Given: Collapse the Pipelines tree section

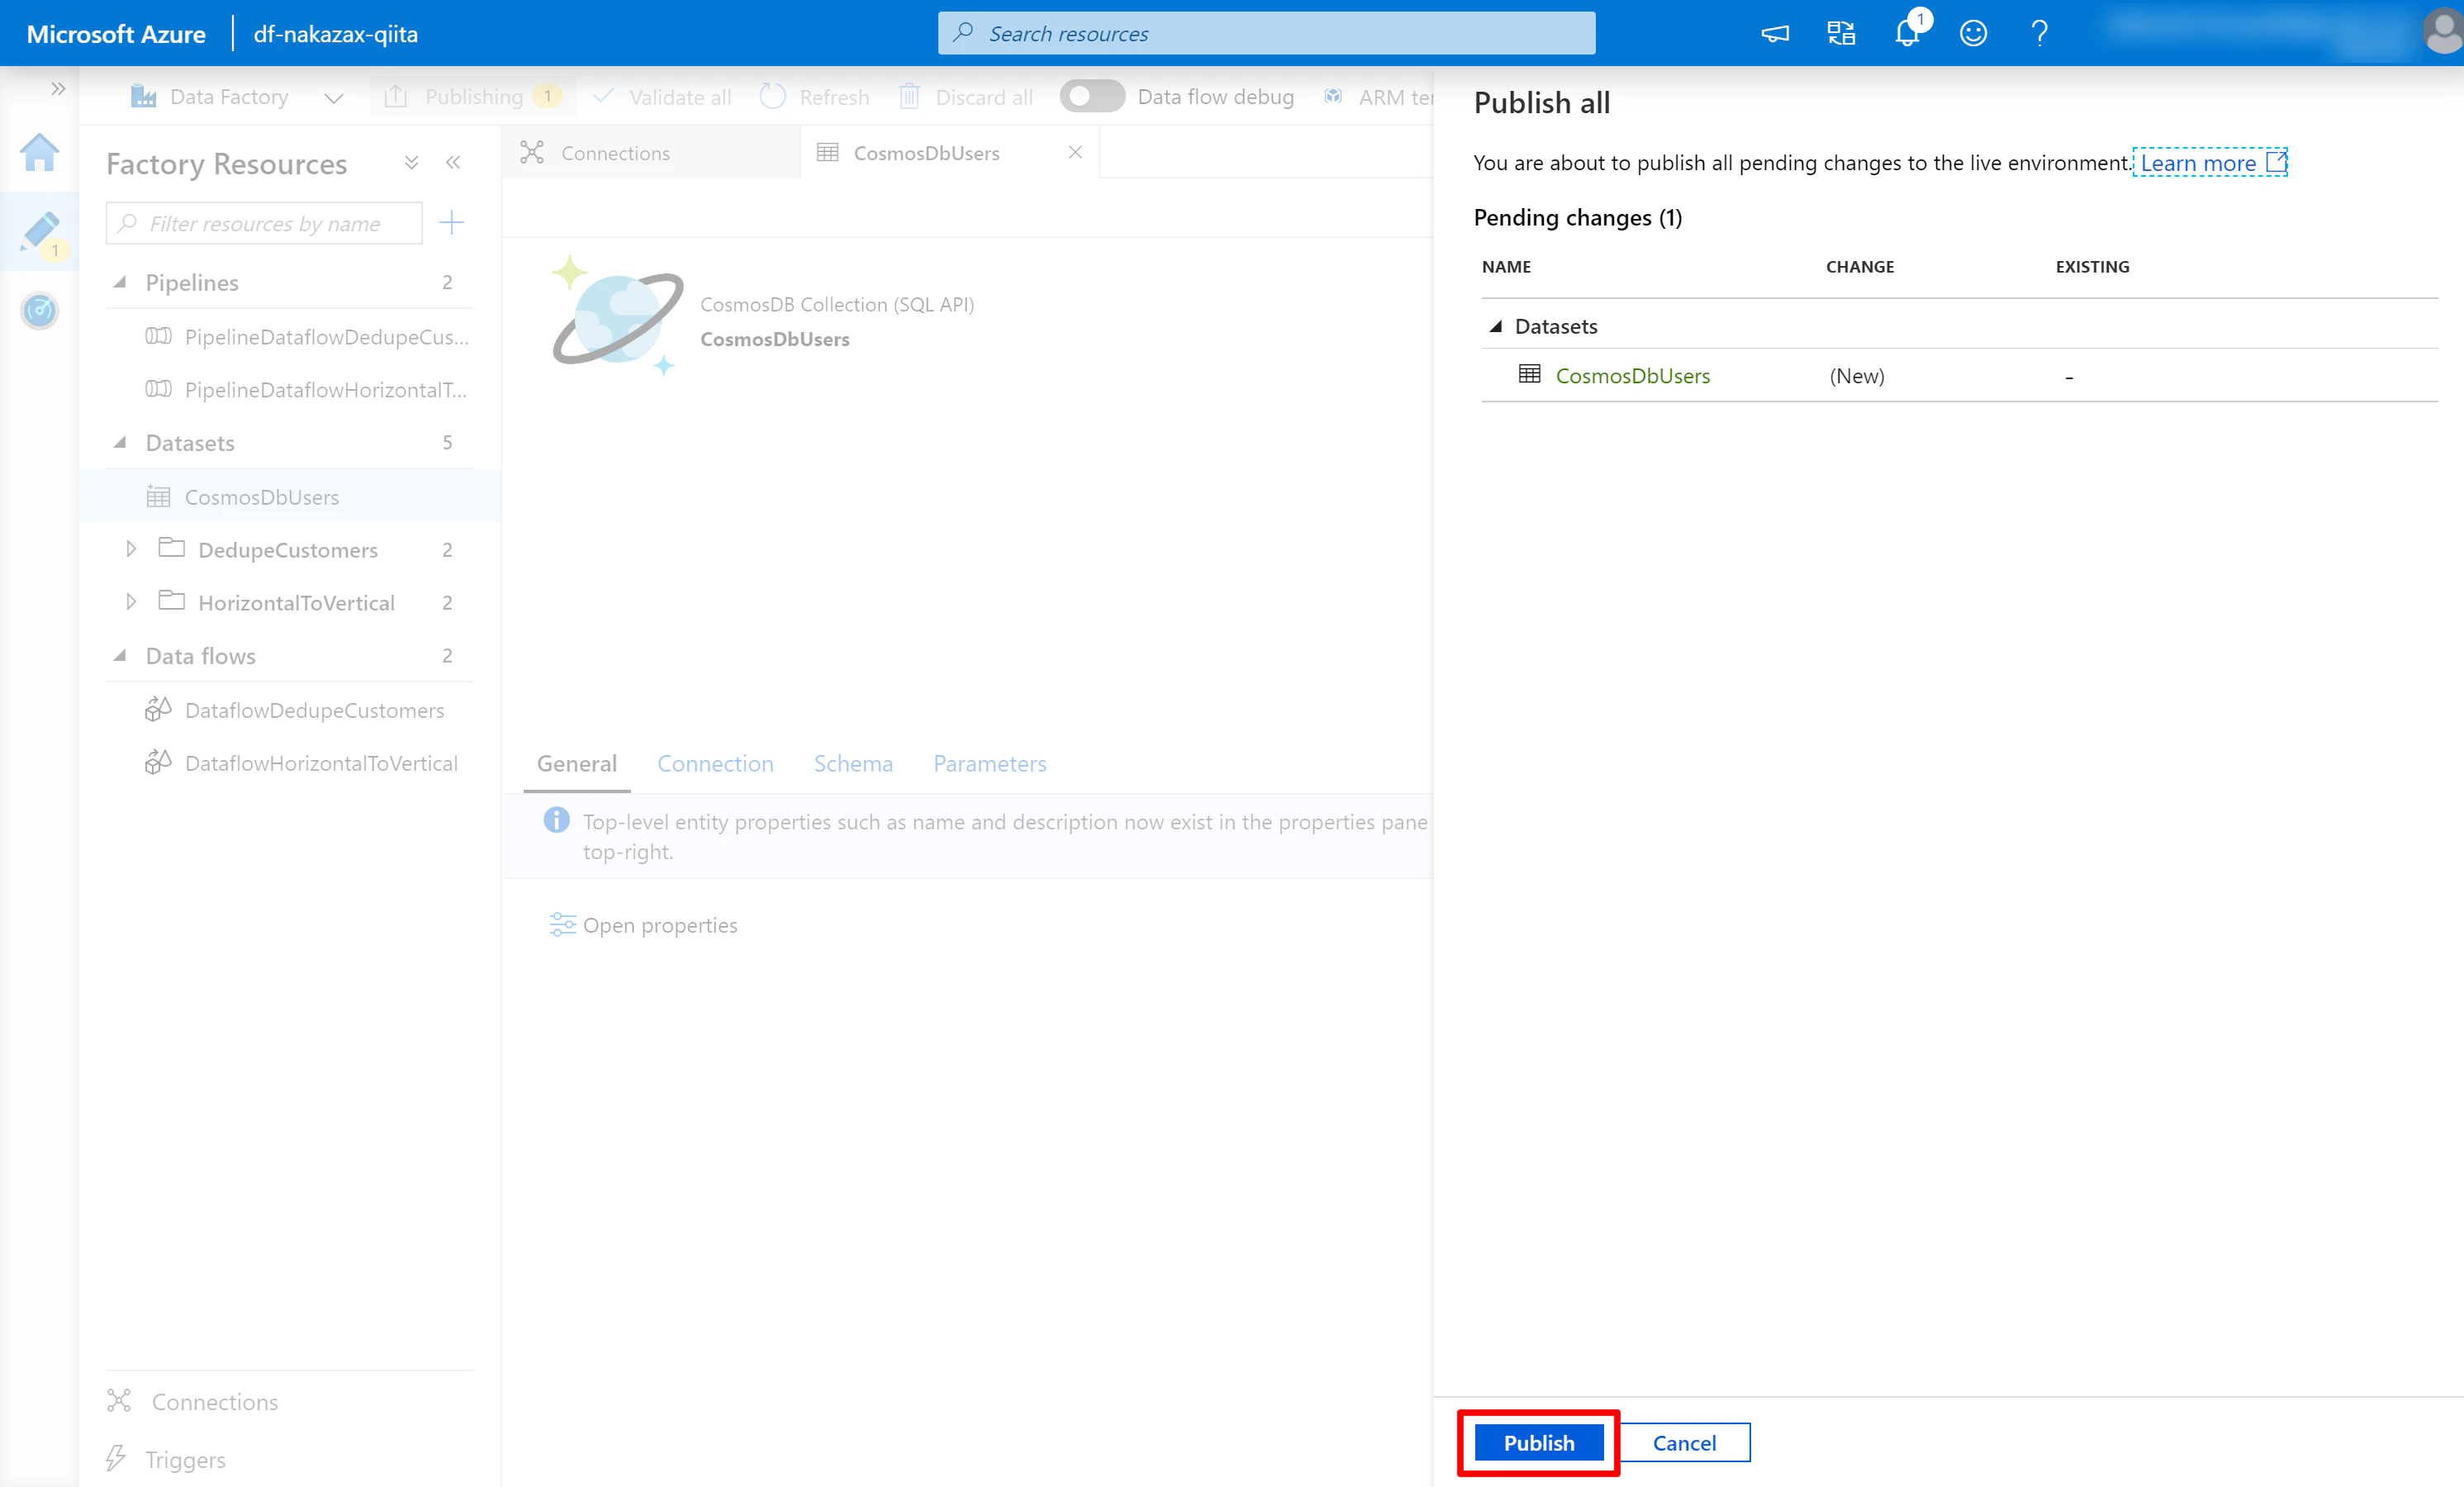Looking at the screenshot, I should pyautogui.click(x=120, y=282).
